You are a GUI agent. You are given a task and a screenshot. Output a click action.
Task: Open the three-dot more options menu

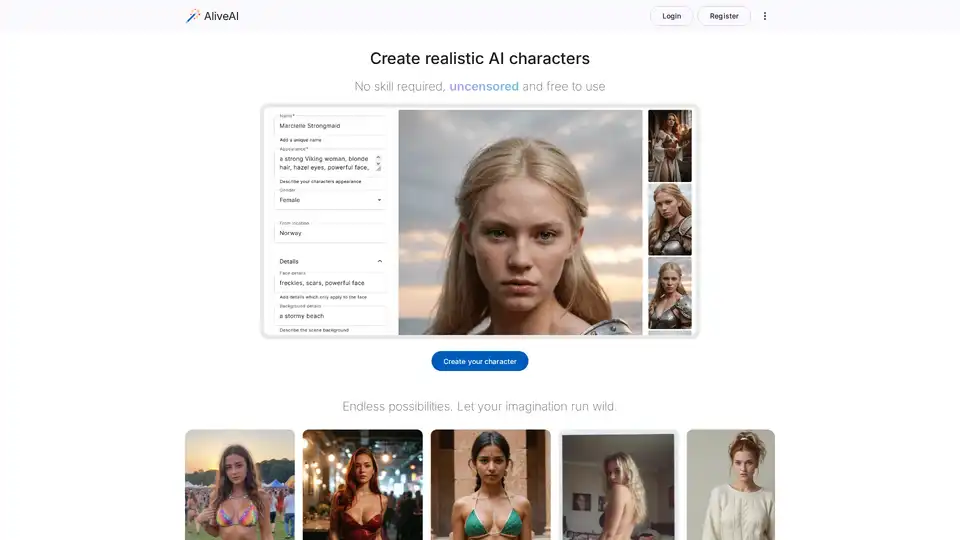(x=765, y=16)
